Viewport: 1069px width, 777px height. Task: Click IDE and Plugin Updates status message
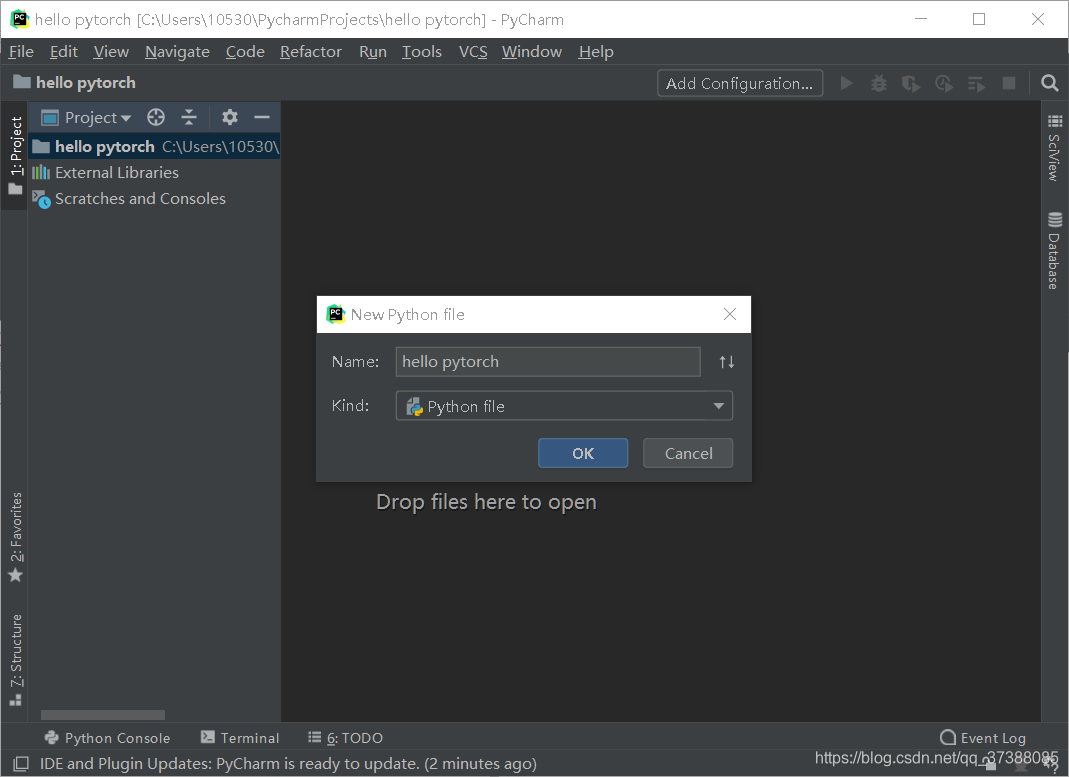tap(288, 763)
